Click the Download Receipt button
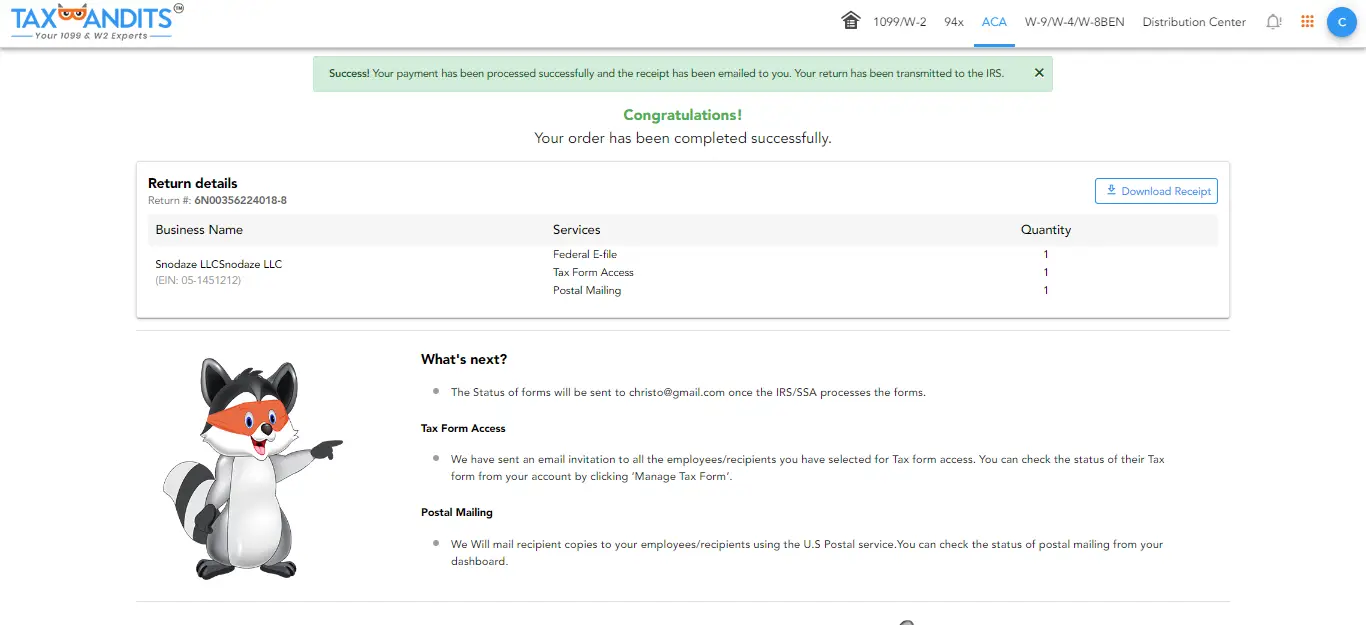Image resolution: width=1366 pixels, height=625 pixels. 1156,191
